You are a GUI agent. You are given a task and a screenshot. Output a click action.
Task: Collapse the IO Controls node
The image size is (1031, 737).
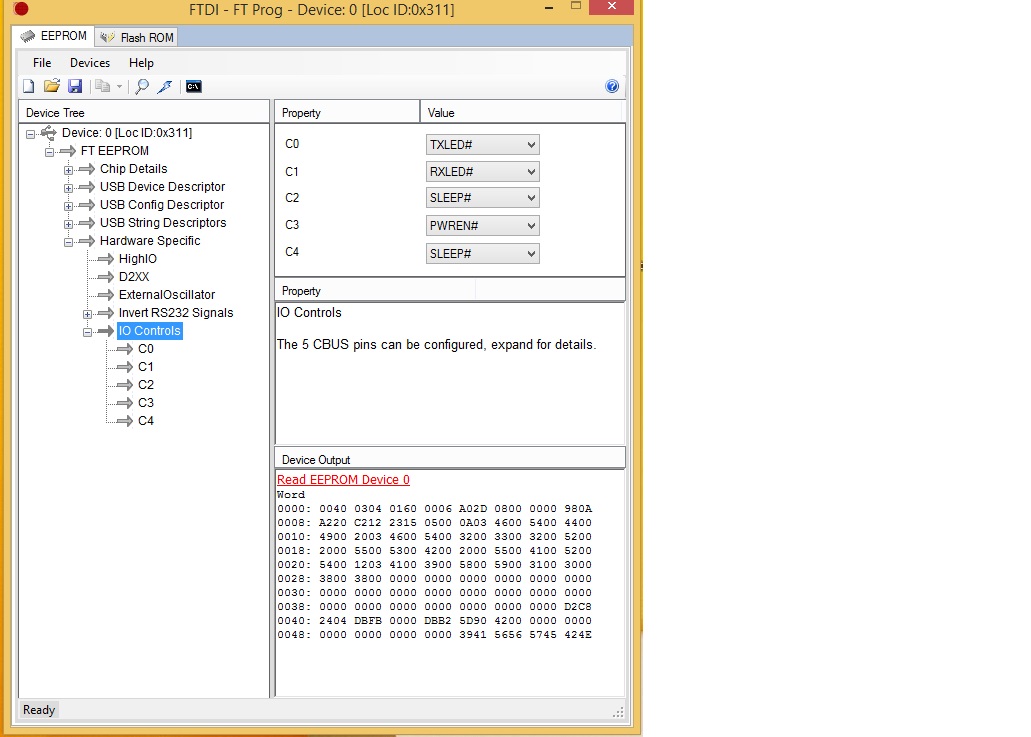click(x=87, y=332)
